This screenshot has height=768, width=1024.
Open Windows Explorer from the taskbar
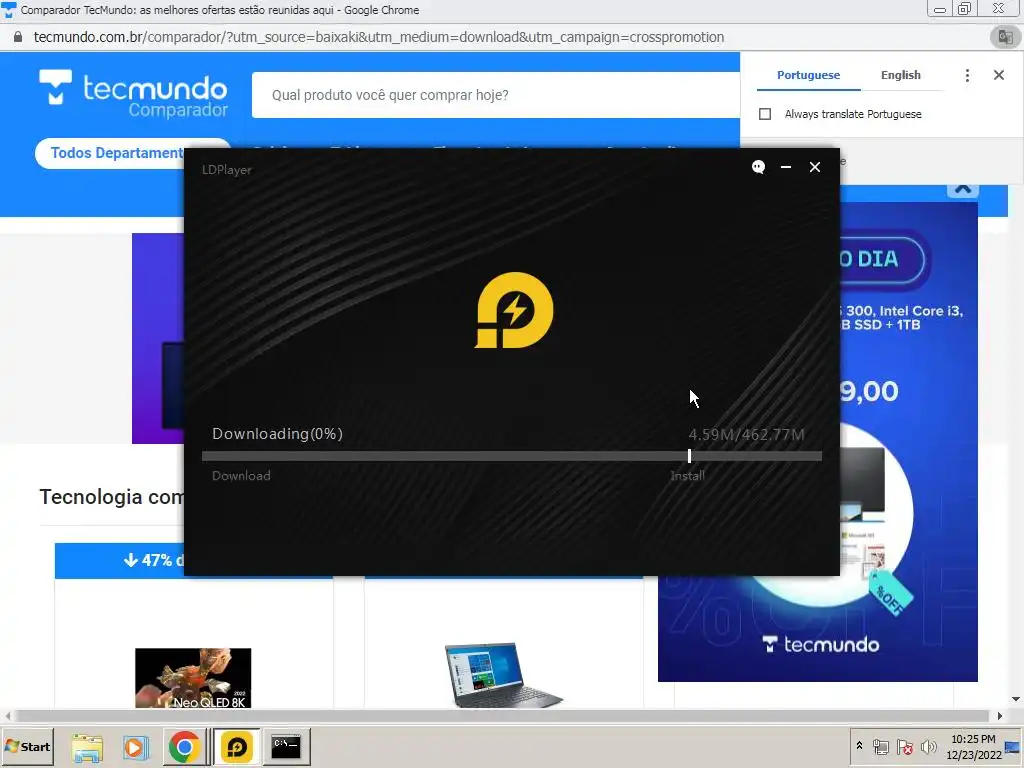click(87, 747)
